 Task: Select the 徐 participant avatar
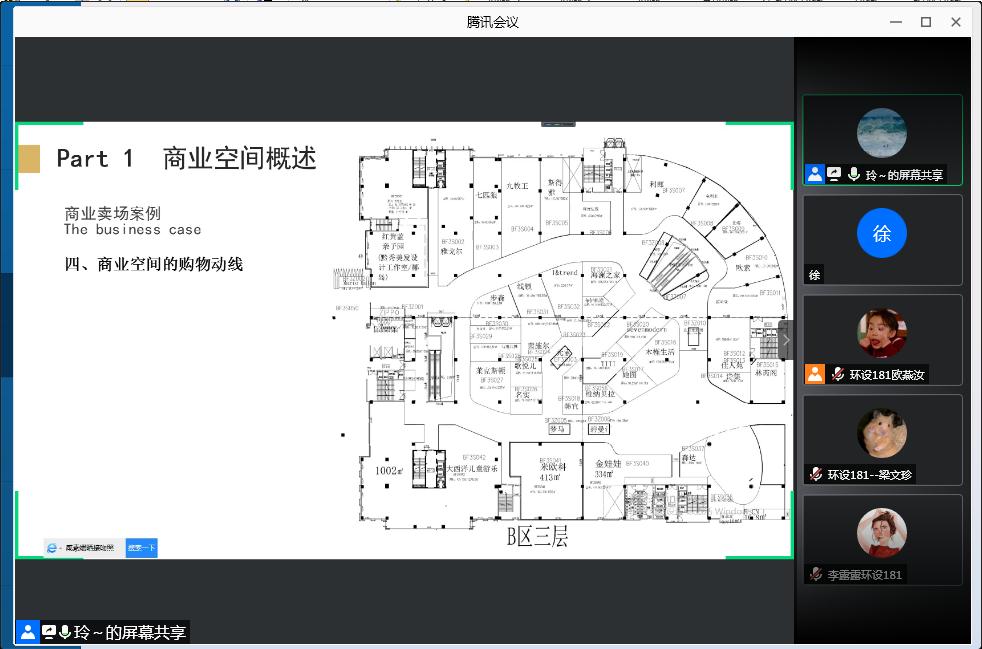click(881, 234)
